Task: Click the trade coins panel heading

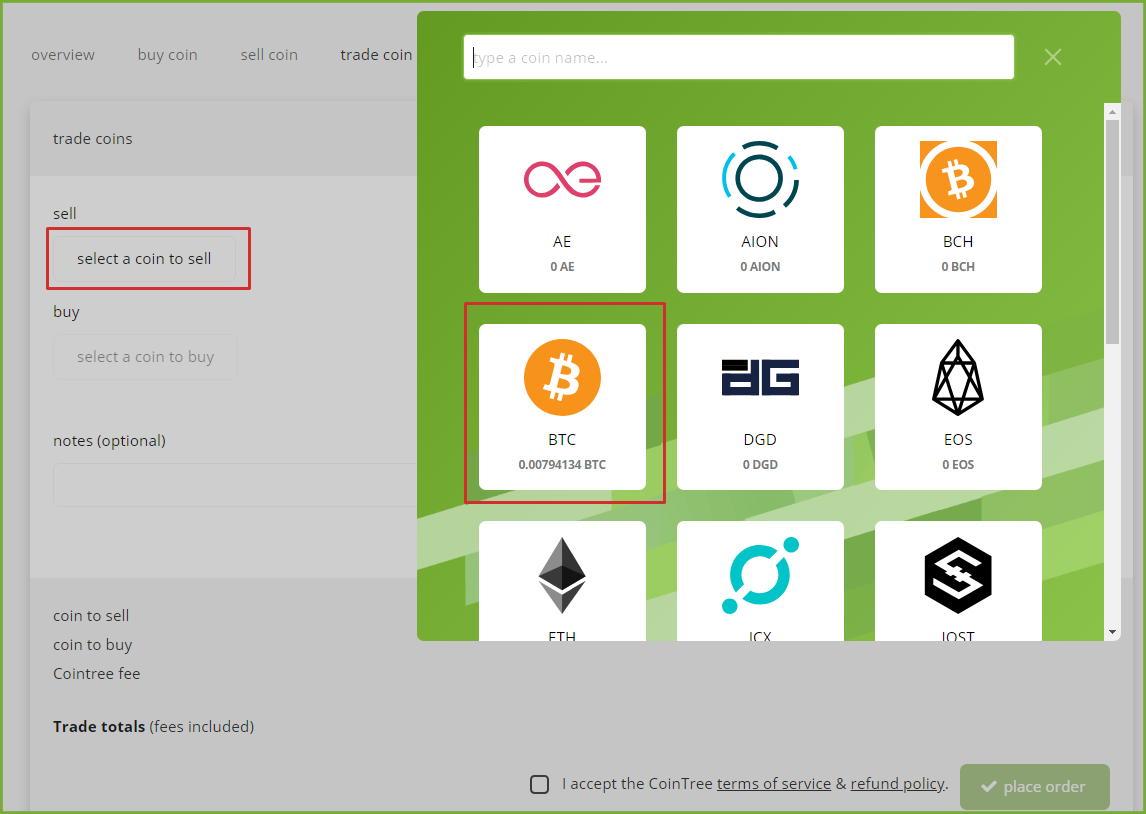Action: coord(93,139)
